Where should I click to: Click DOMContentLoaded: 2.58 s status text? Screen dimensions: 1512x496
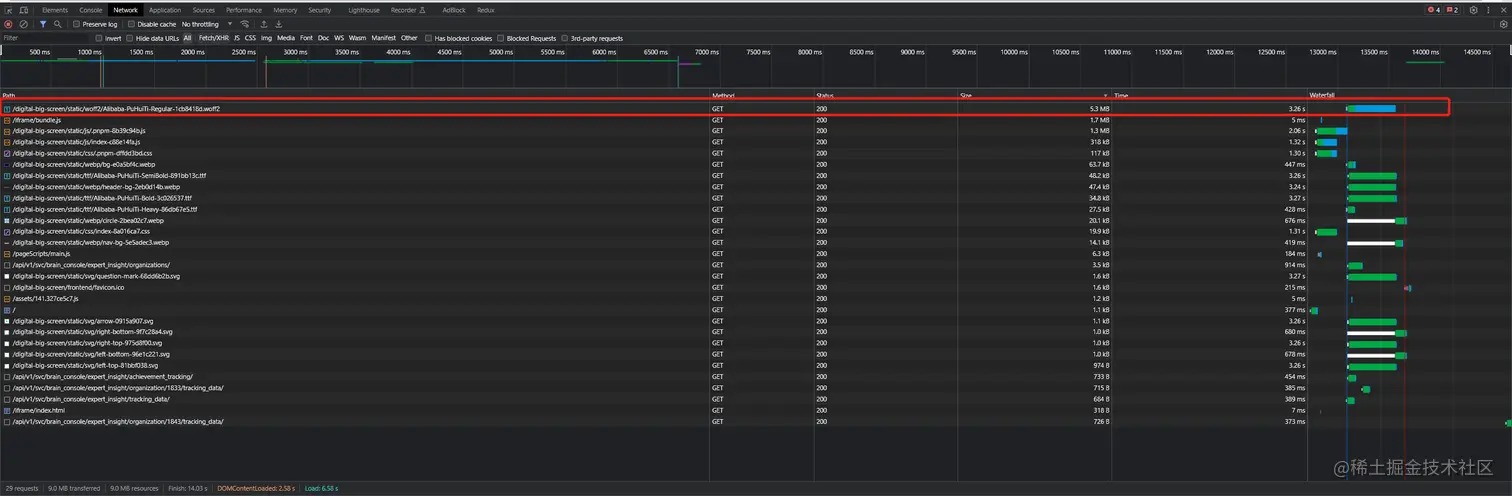258,488
